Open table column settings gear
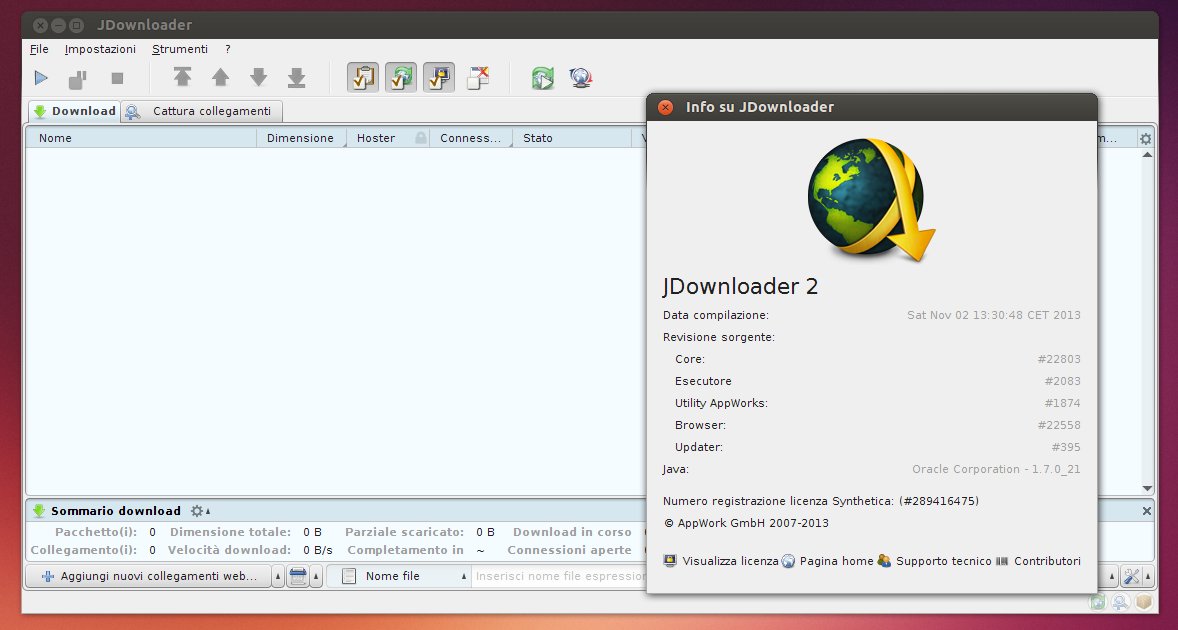The image size is (1178, 630). (x=1146, y=138)
